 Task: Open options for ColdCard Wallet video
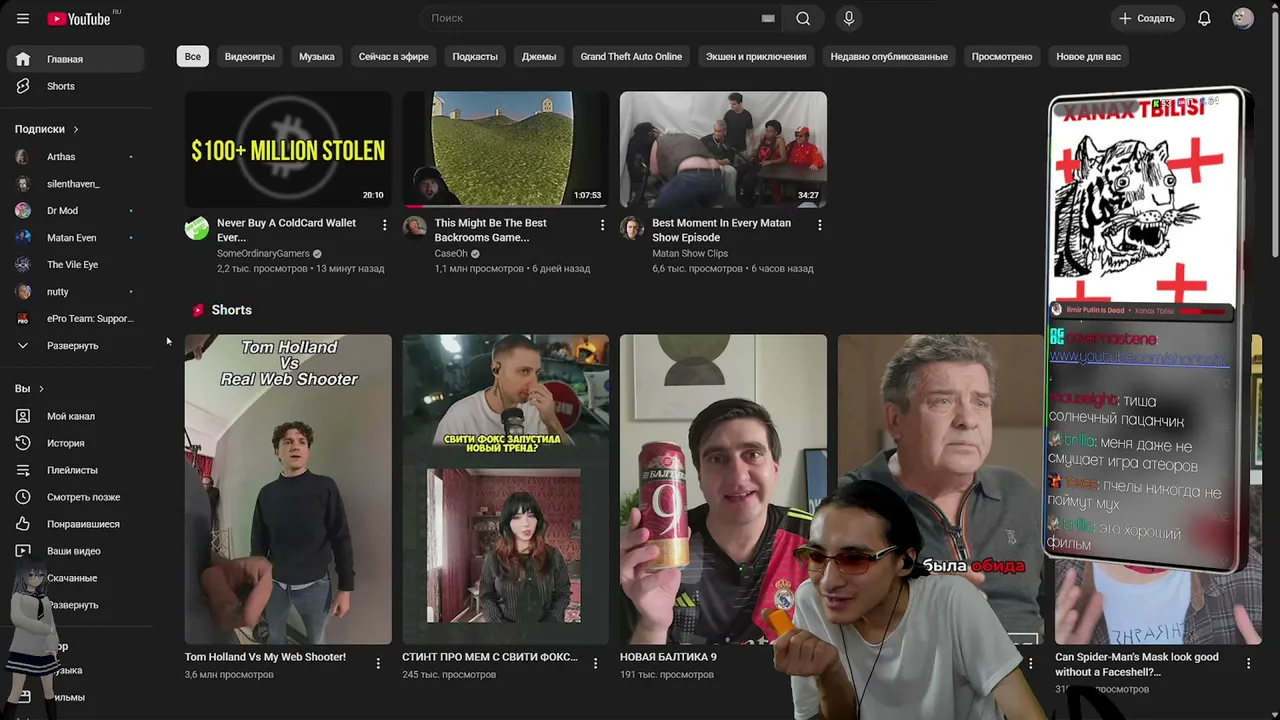[385, 226]
